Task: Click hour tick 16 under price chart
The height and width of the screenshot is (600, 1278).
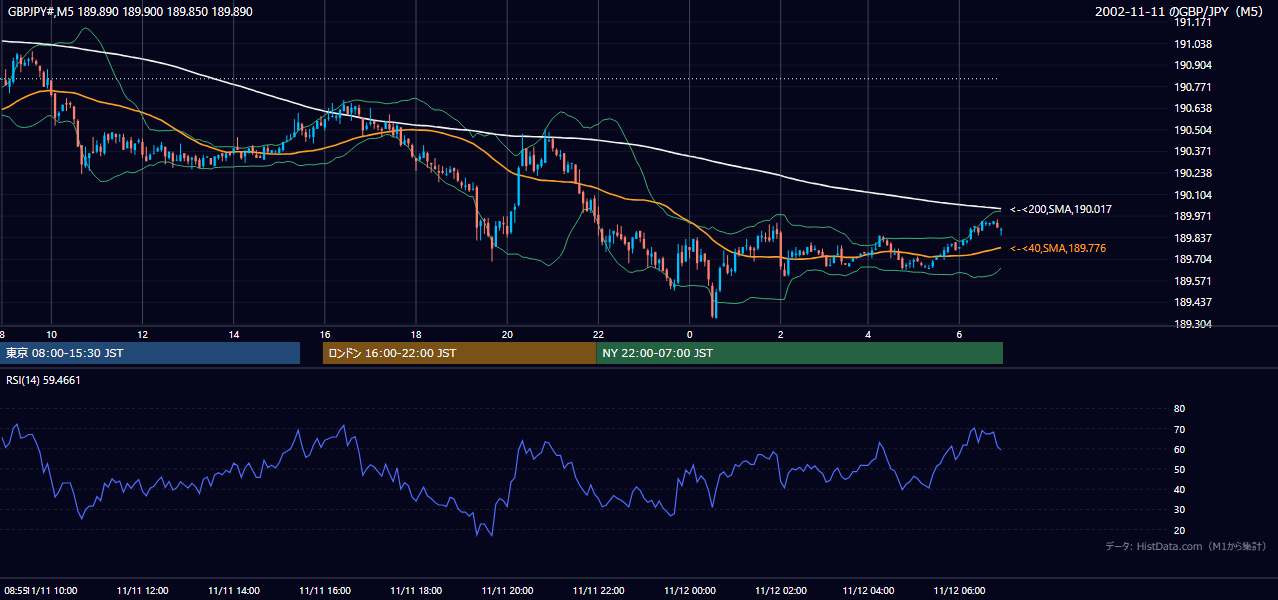Action: [325, 334]
